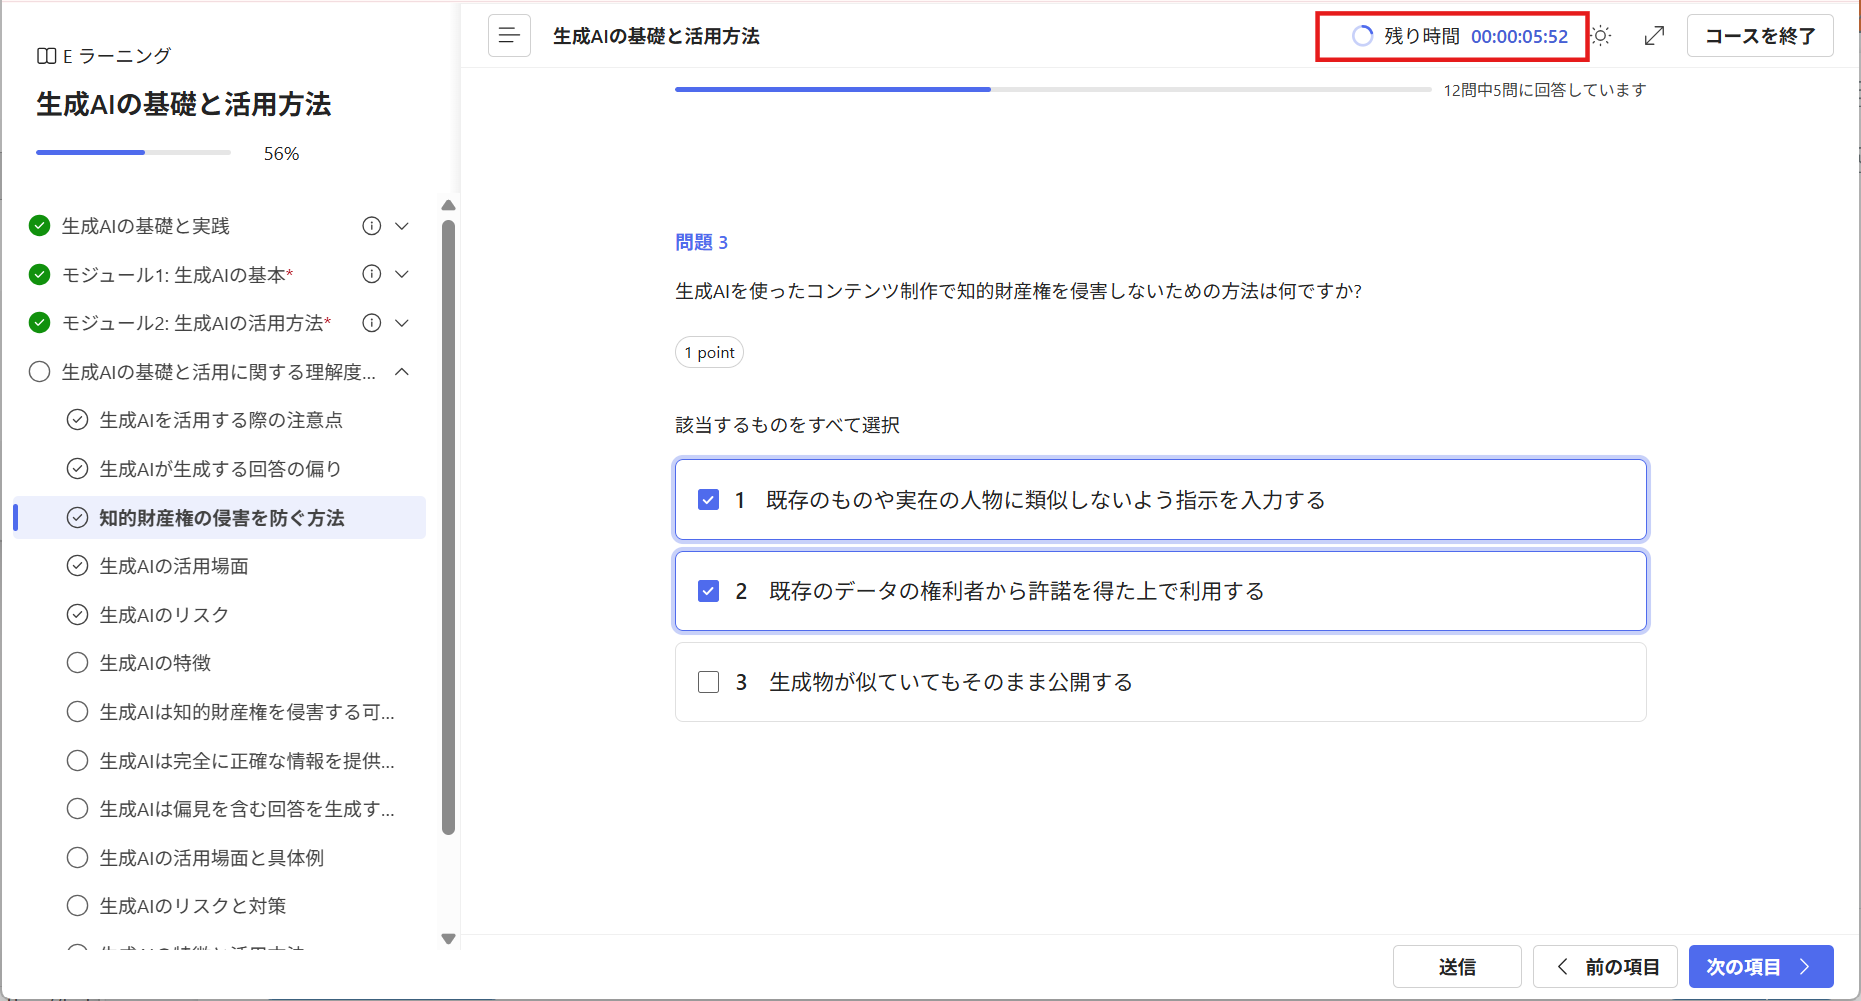Toggle the sidebar menu hamburger icon
The width and height of the screenshot is (1861, 1001).
point(509,36)
